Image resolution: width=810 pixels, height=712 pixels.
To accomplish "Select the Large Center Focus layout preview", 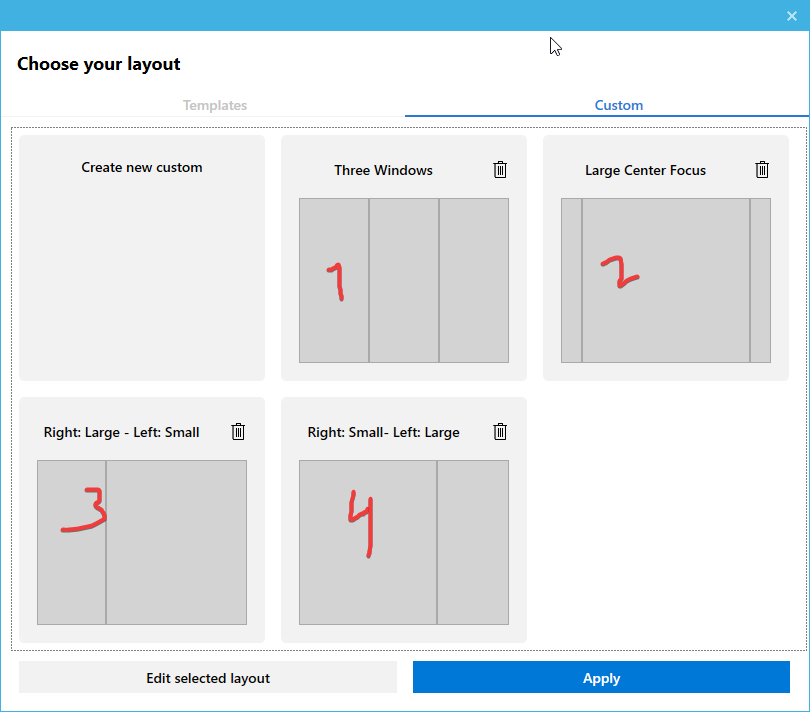I will [x=665, y=280].
